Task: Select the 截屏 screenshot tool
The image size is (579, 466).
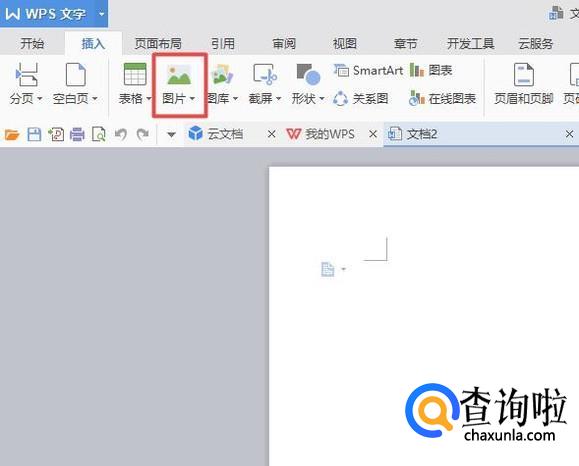Action: pos(265,75)
